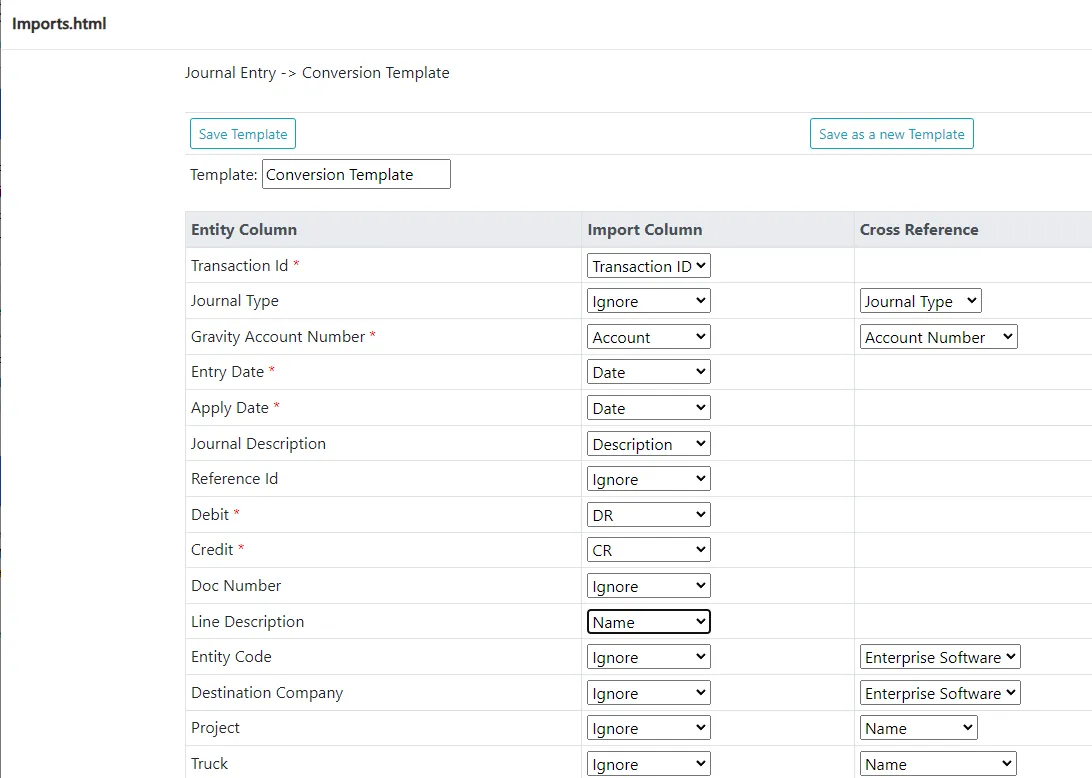Open the Credit import column dropdown
Viewport: 1092px width, 778px height.
tap(648, 550)
